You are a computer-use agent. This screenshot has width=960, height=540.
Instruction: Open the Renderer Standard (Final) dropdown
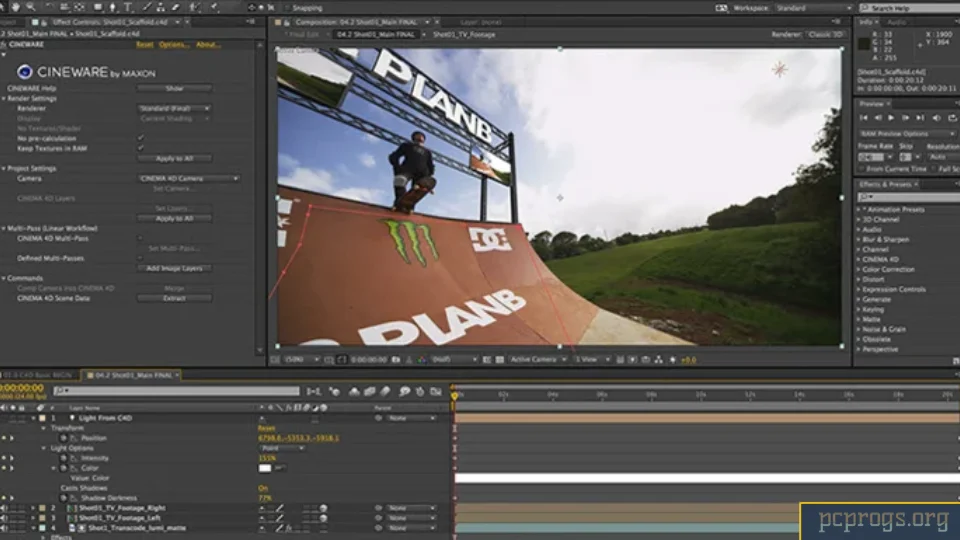click(x=174, y=108)
